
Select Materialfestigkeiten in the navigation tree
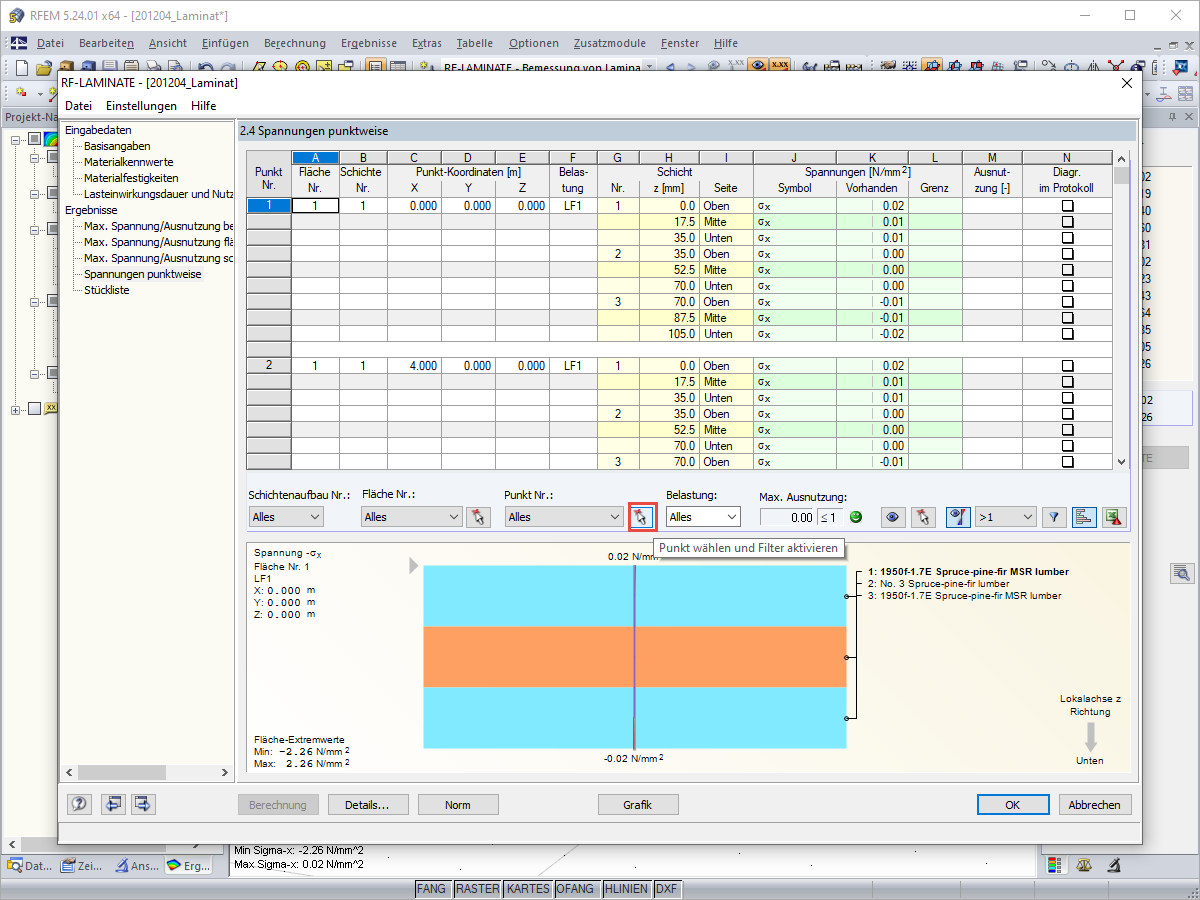(131, 178)
